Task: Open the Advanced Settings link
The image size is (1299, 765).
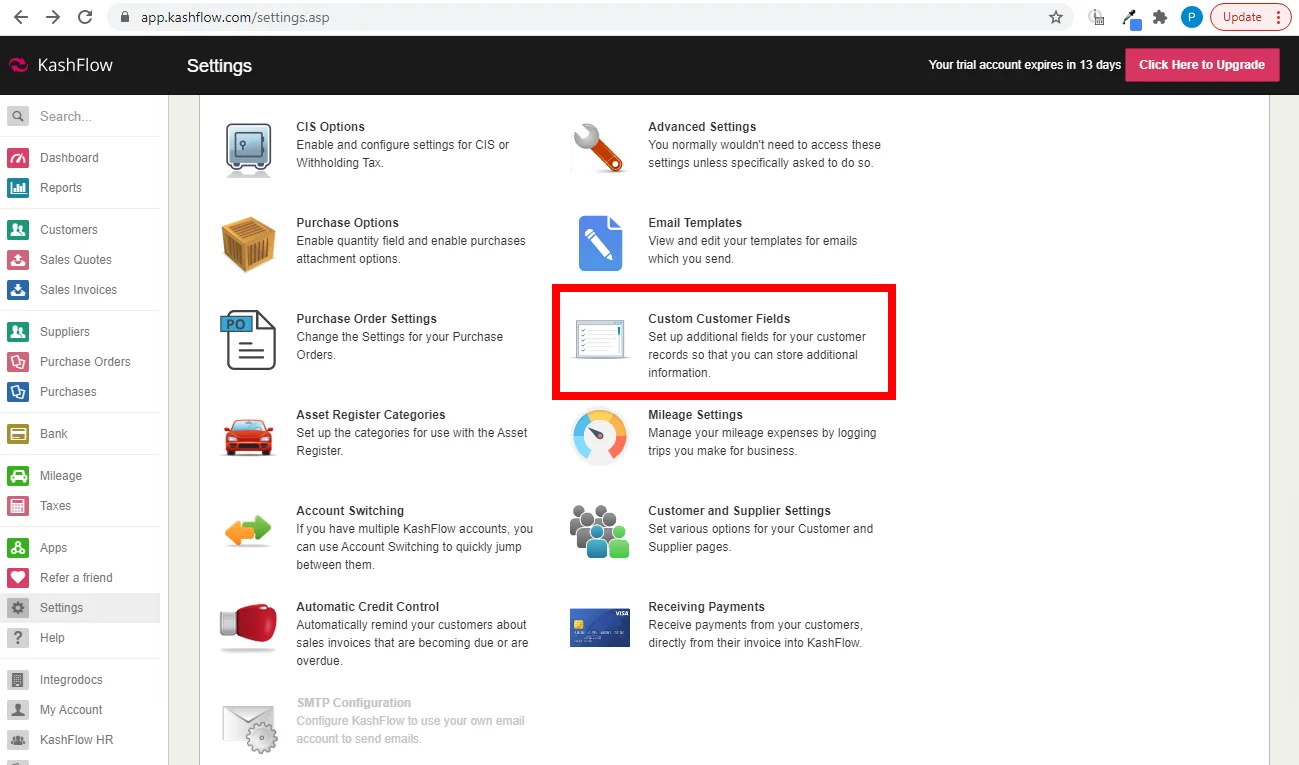Action: pyautogui.click(x=702, y=127)
